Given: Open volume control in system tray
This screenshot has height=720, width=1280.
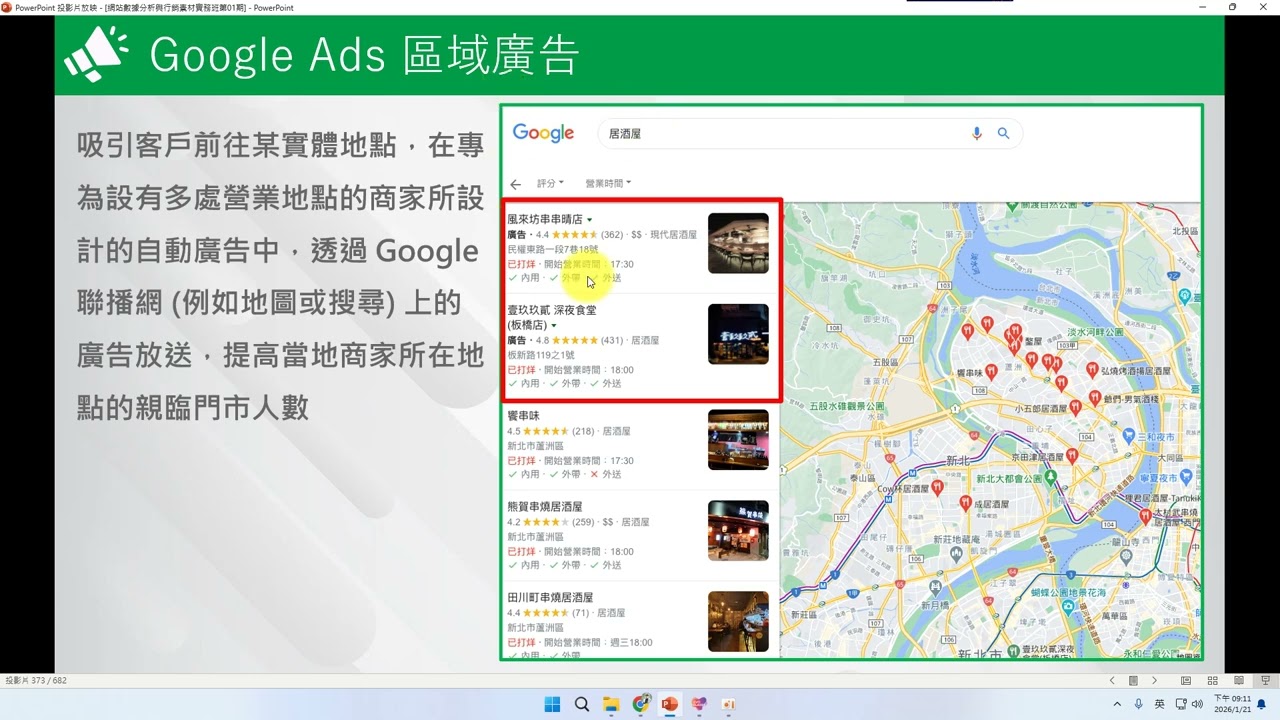Looking at the screenshot, I should click(x=1197, y=704).
